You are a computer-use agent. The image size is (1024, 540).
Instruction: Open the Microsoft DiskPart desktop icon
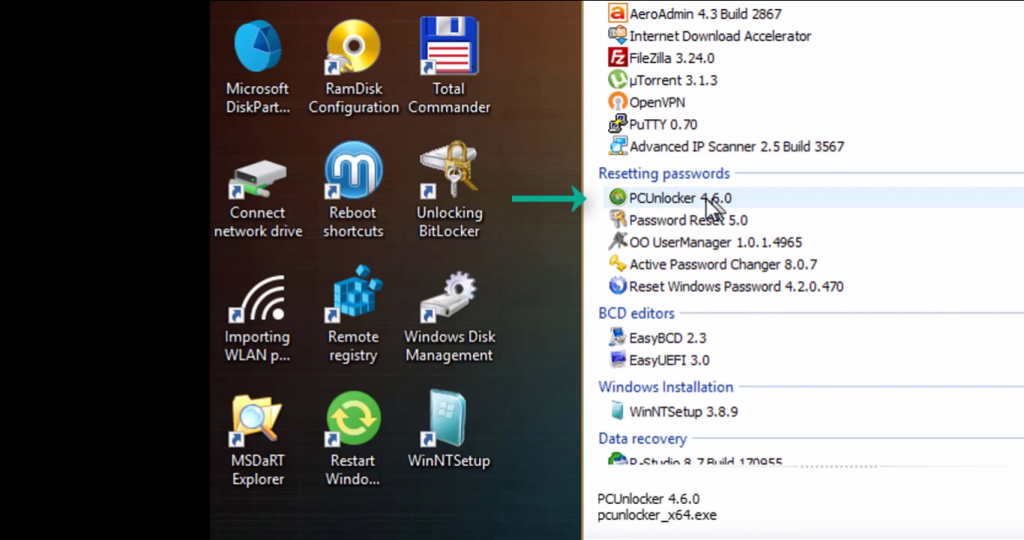click(257, 47)
